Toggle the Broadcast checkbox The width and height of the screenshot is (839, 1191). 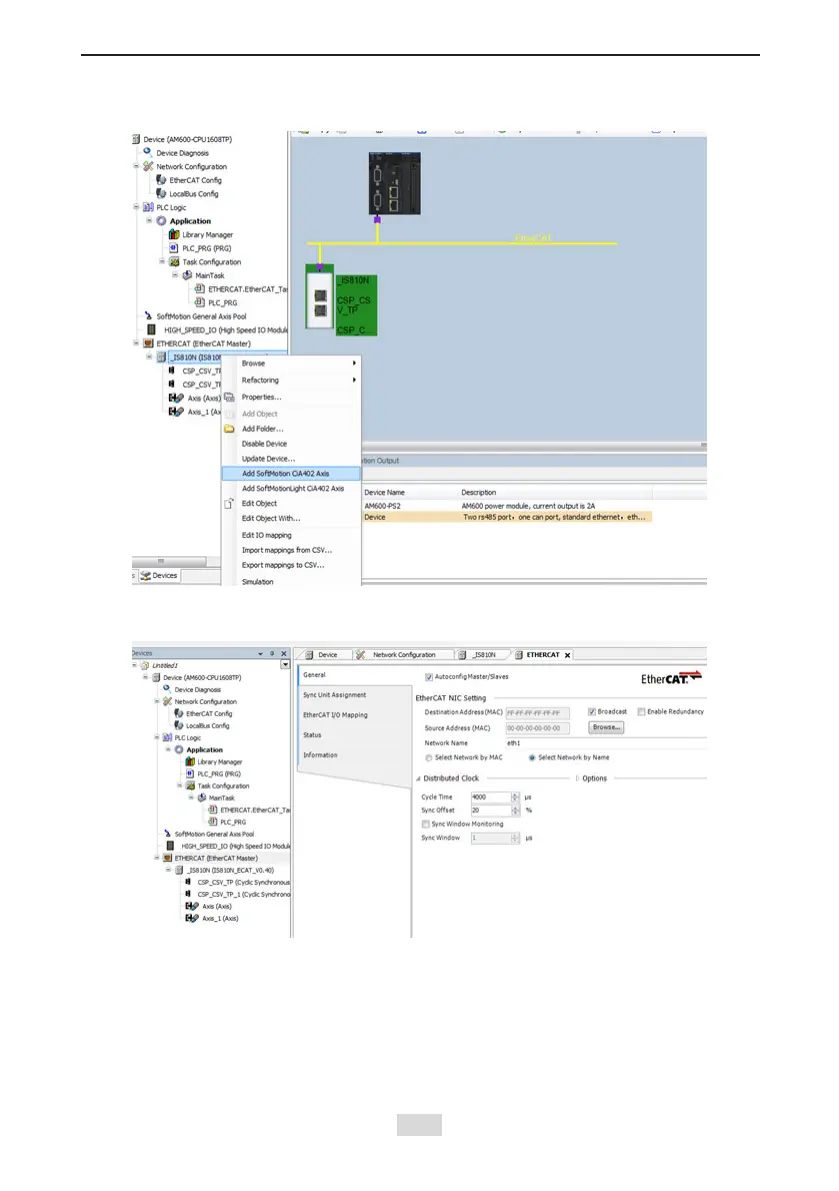(x=591, y=712)
